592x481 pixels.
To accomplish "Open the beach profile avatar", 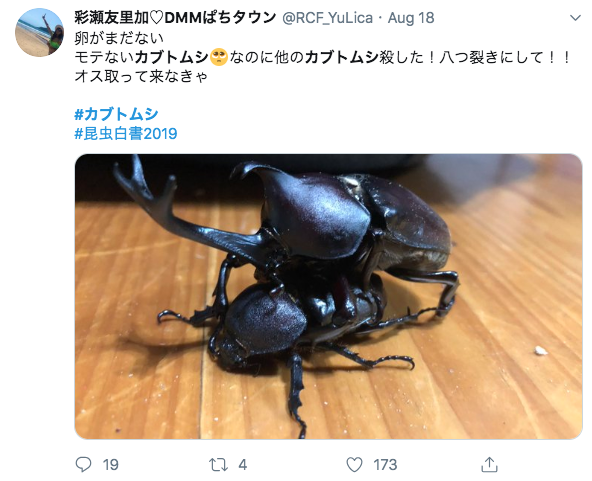I will [x=39, y=32].
